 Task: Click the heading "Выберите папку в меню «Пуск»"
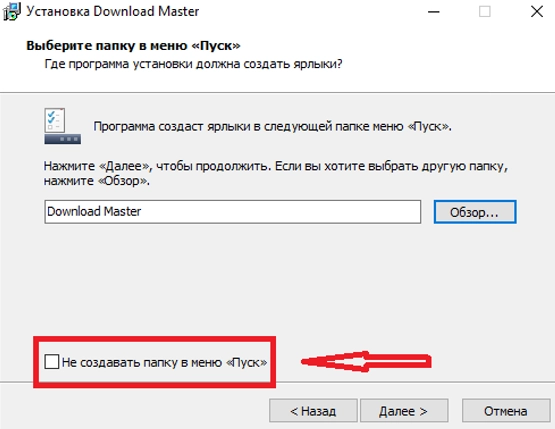point(133,46)
